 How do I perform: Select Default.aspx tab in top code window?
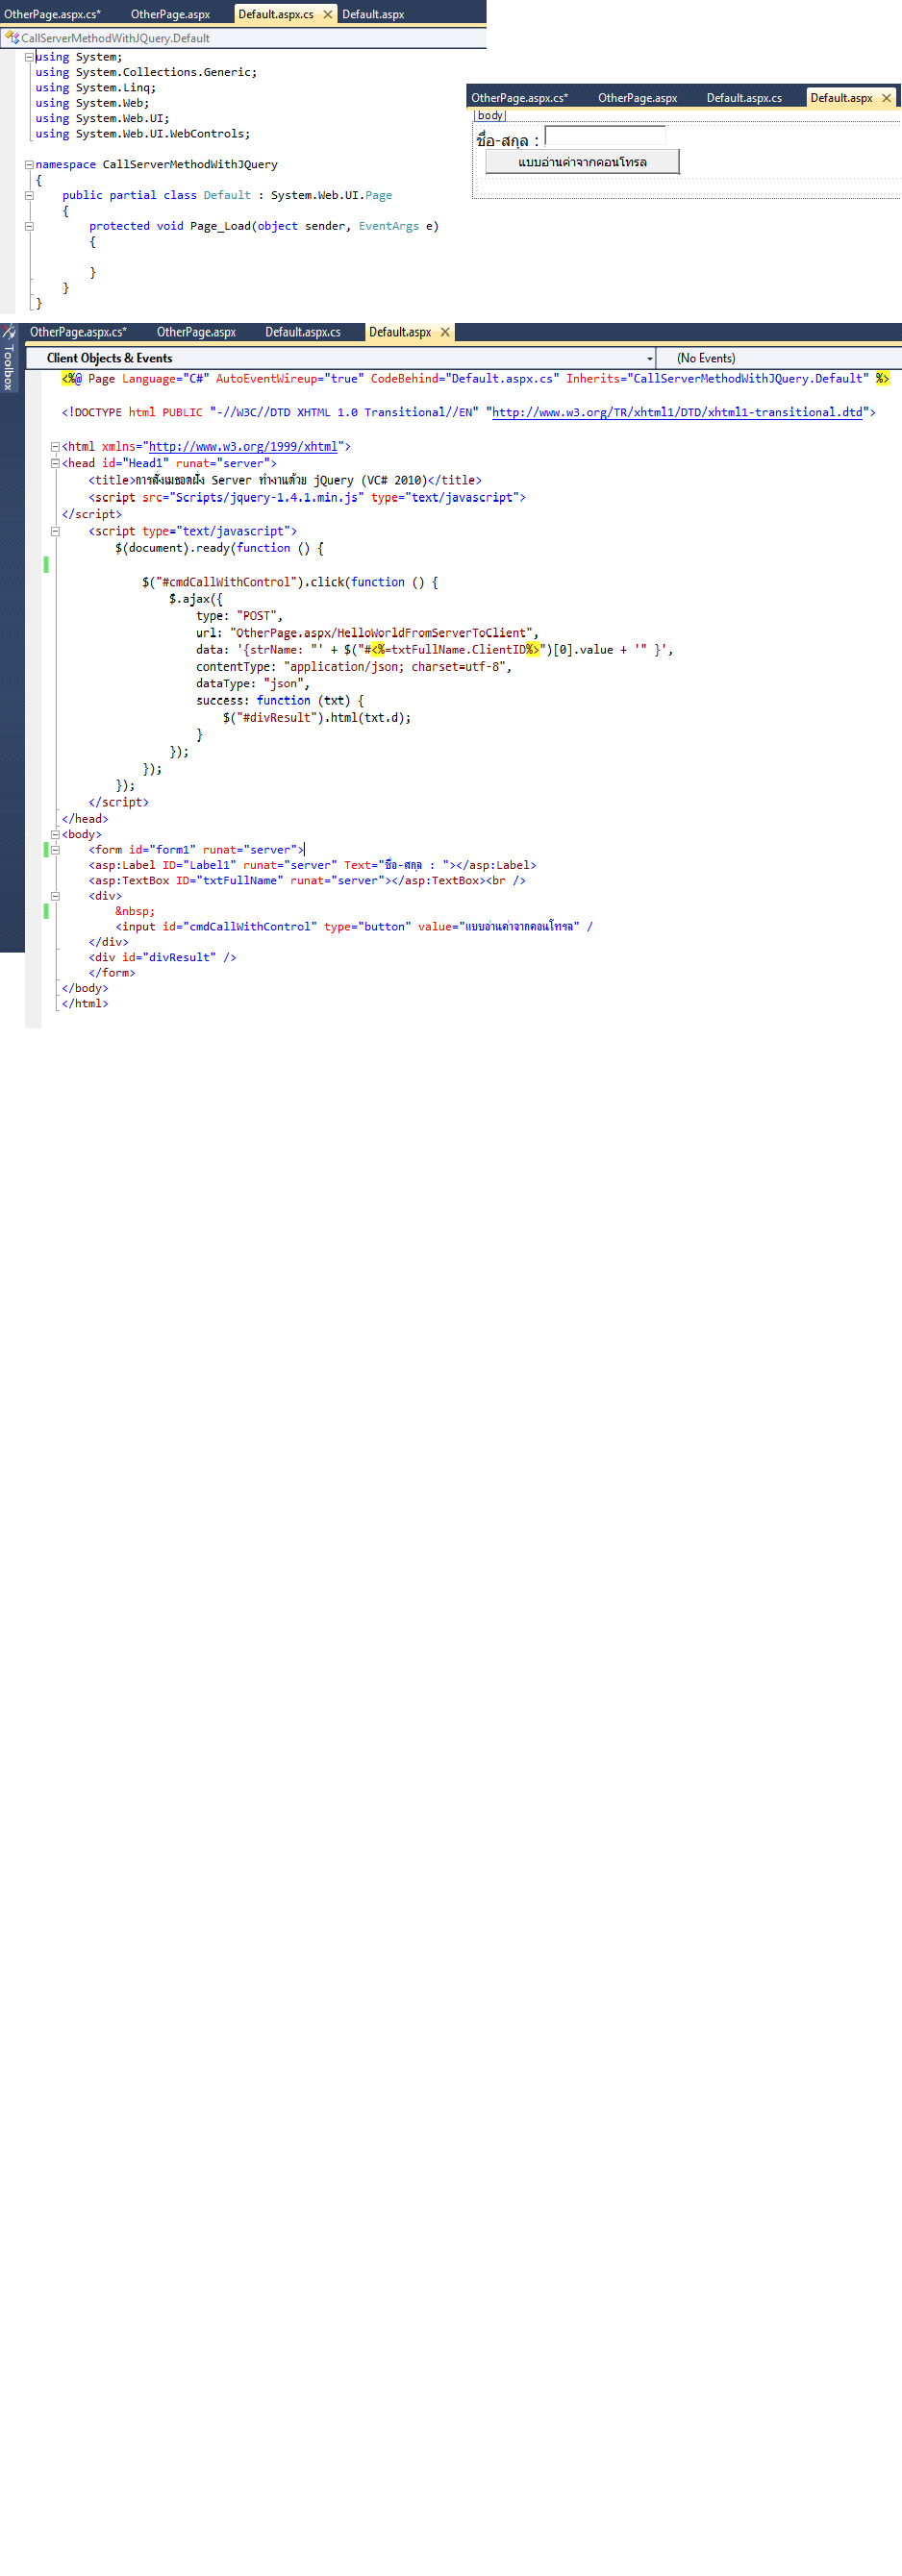point(373,14)
